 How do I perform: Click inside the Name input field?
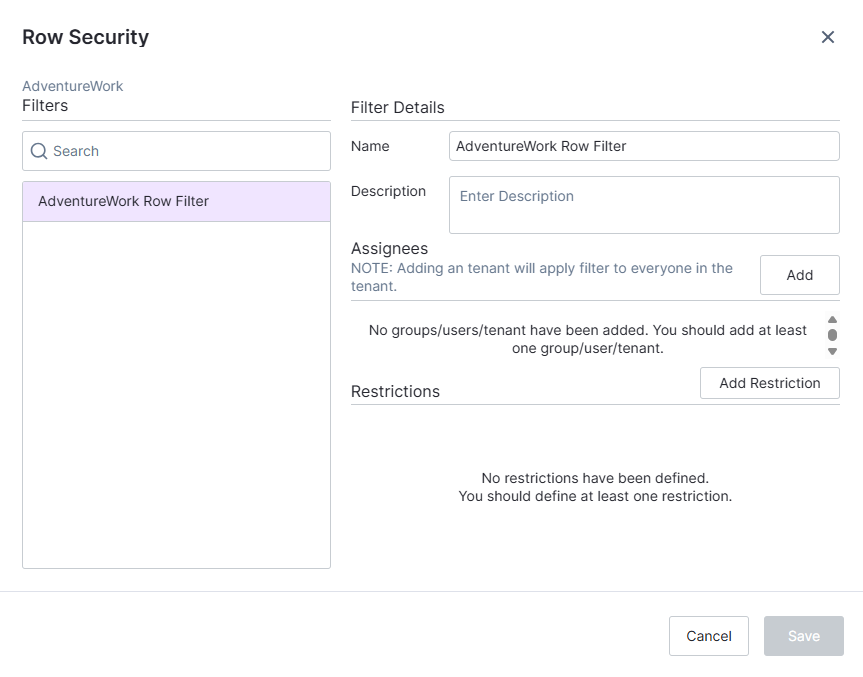[644, 146]
